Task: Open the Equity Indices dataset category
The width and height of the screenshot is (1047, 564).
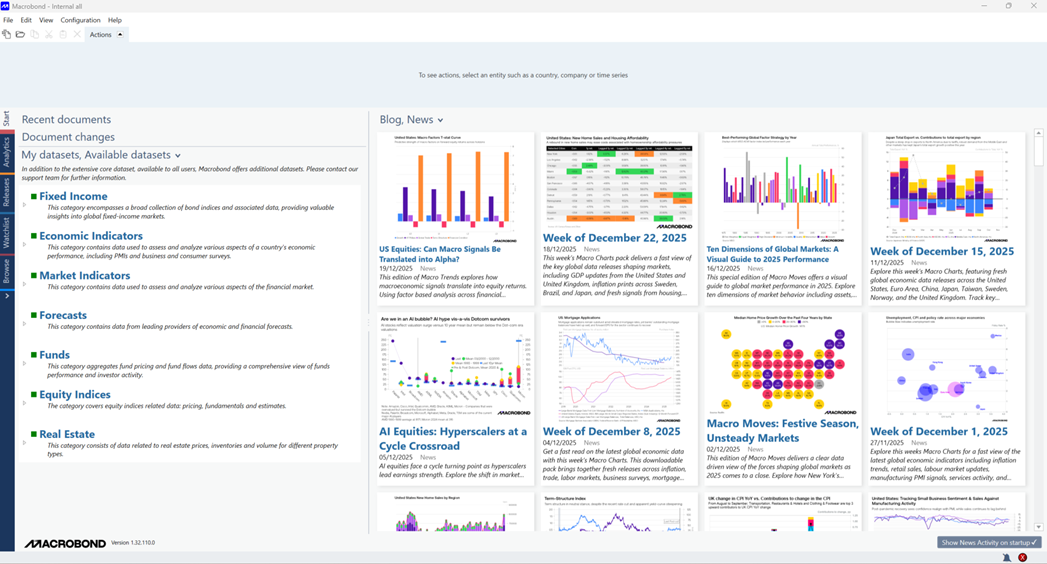Action: click(75, 394)
